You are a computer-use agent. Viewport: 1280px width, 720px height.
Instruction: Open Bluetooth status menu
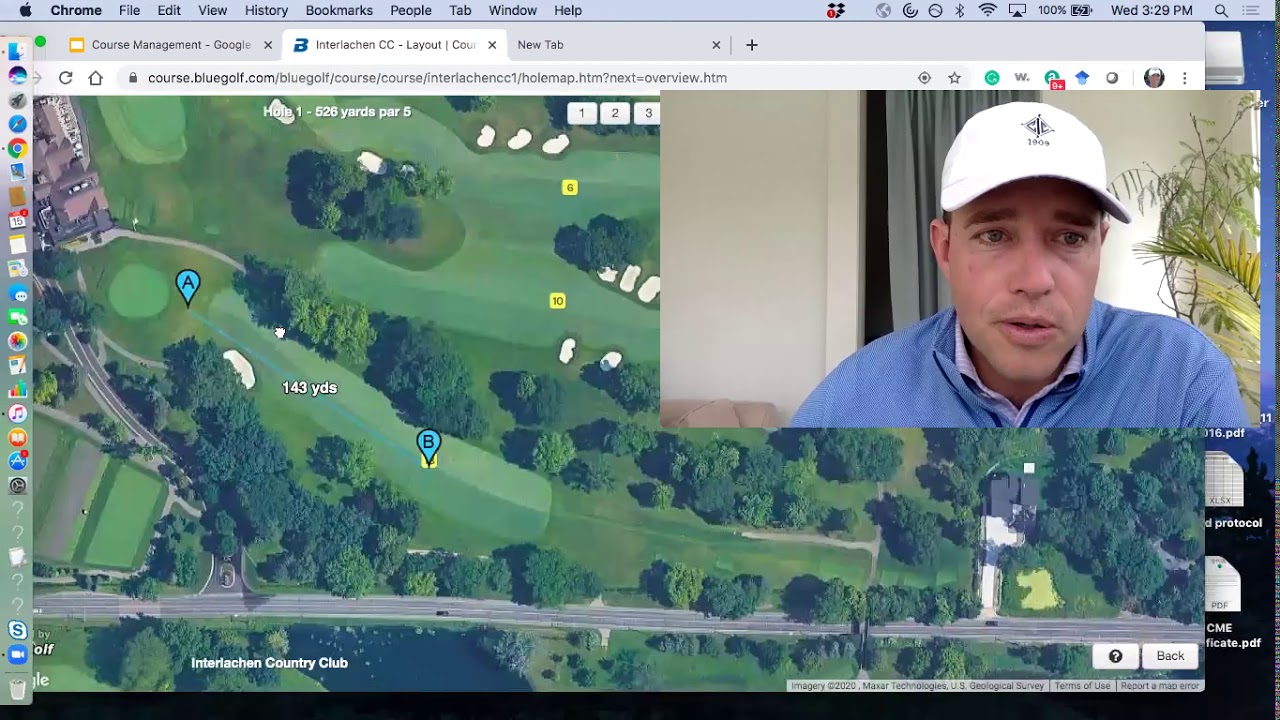pyautogui.click(x=960, y=11)
